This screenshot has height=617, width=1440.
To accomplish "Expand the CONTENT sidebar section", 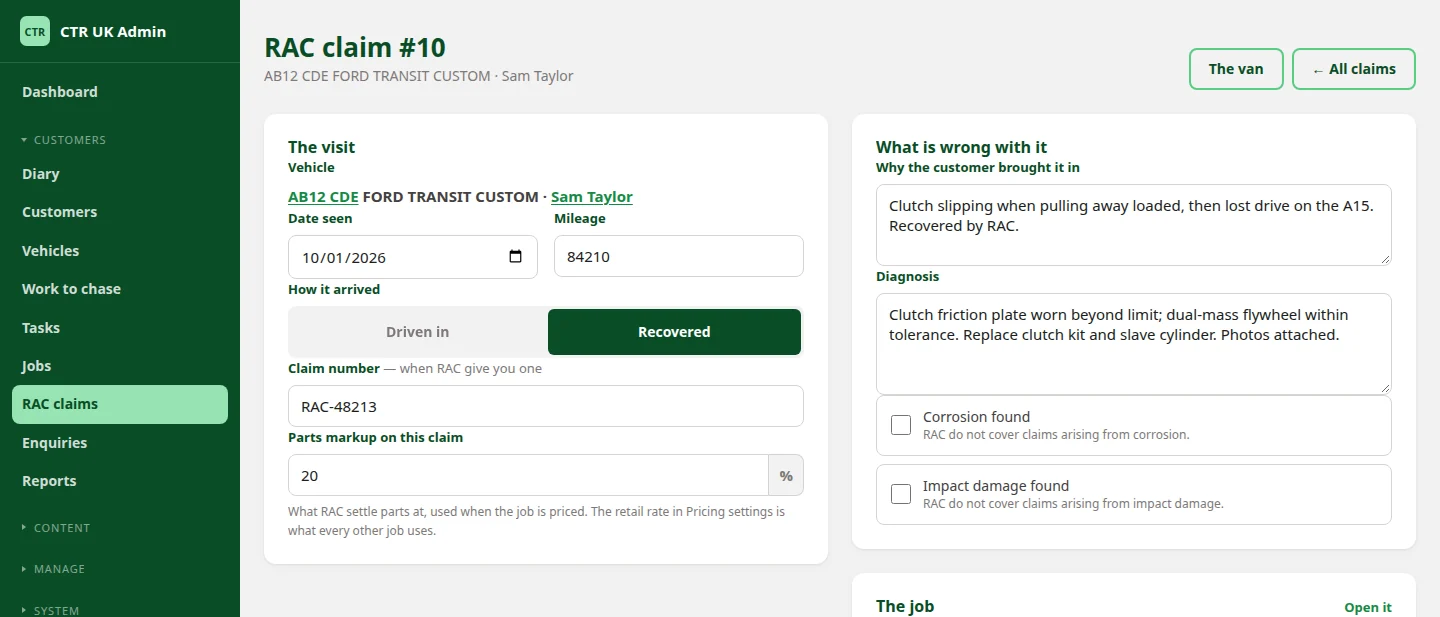I will click(x=56, y=528).
